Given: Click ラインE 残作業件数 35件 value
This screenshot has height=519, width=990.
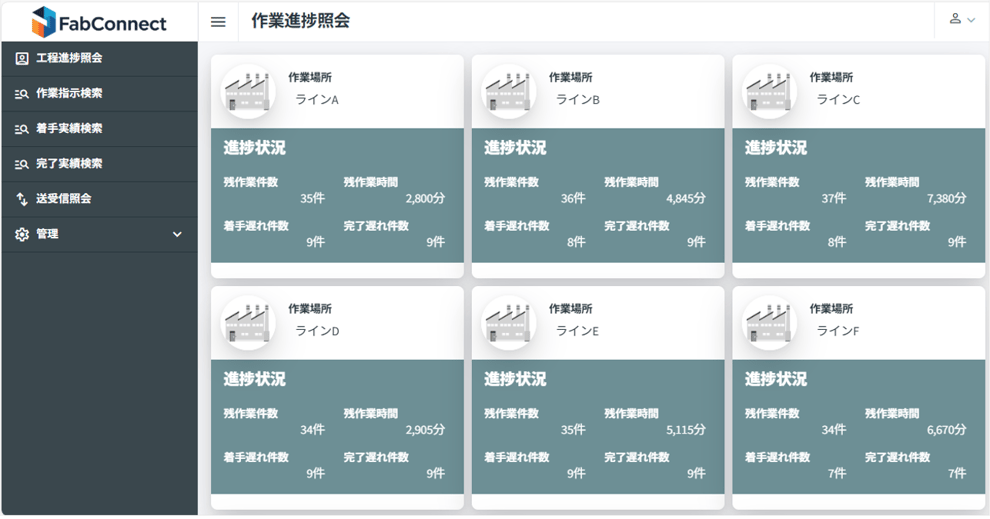Looking at the screenshot, I should pyautogui.click(x=573, y=430).
